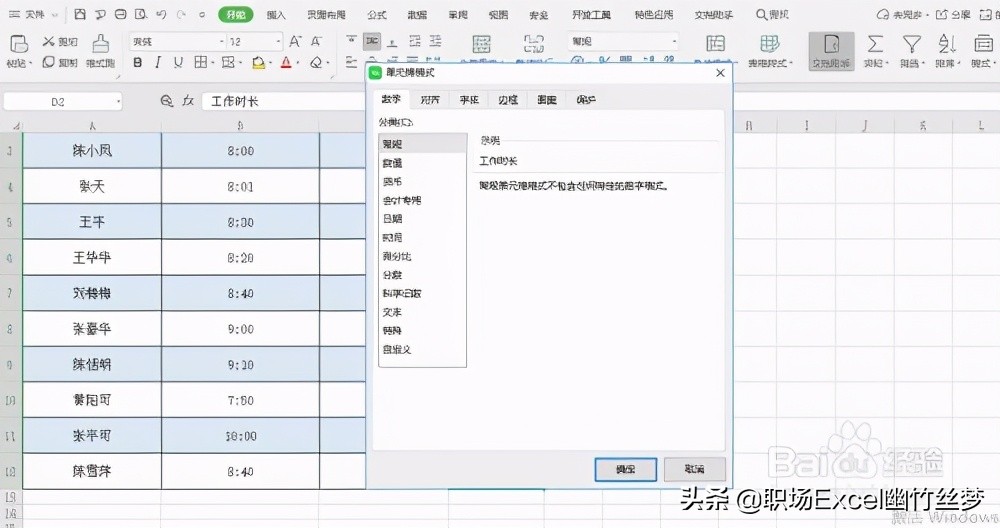Screen dimensions: 1000x528
Task: Click the Top Align icon
Action: pyautogui.click(x=351, y=41)
